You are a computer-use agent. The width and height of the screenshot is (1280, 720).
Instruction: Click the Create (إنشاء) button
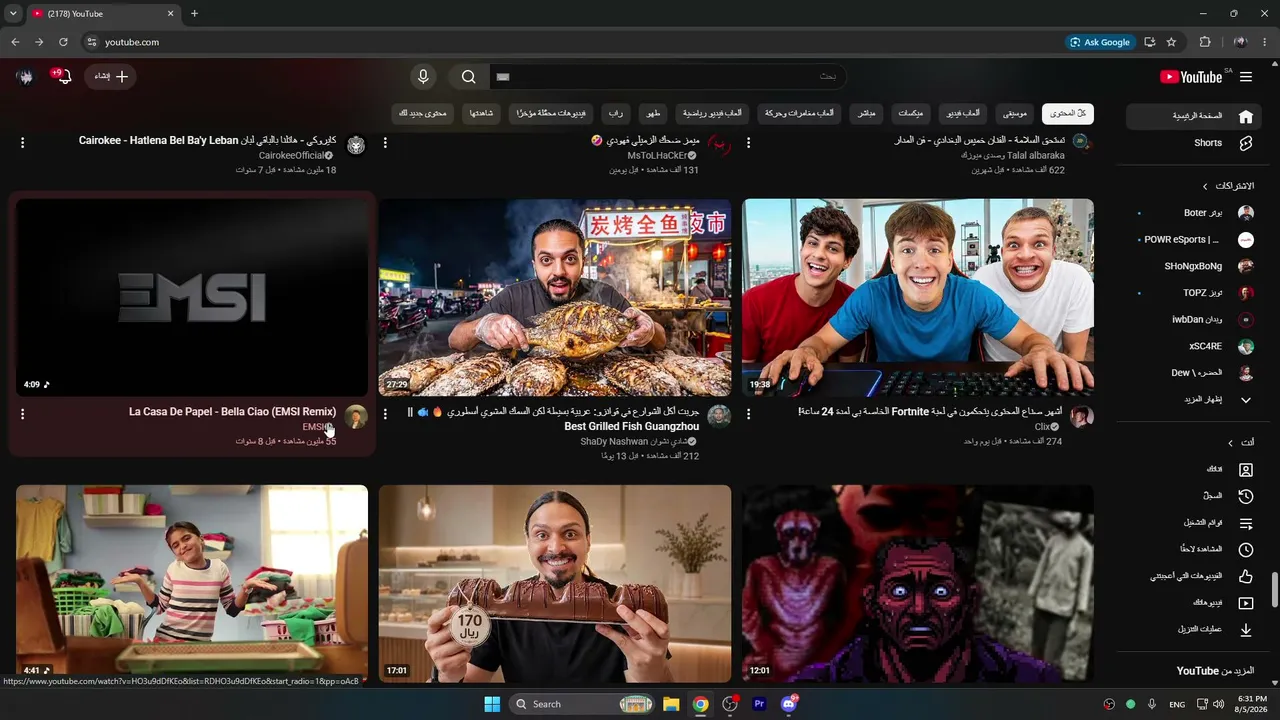pos(110,76)
